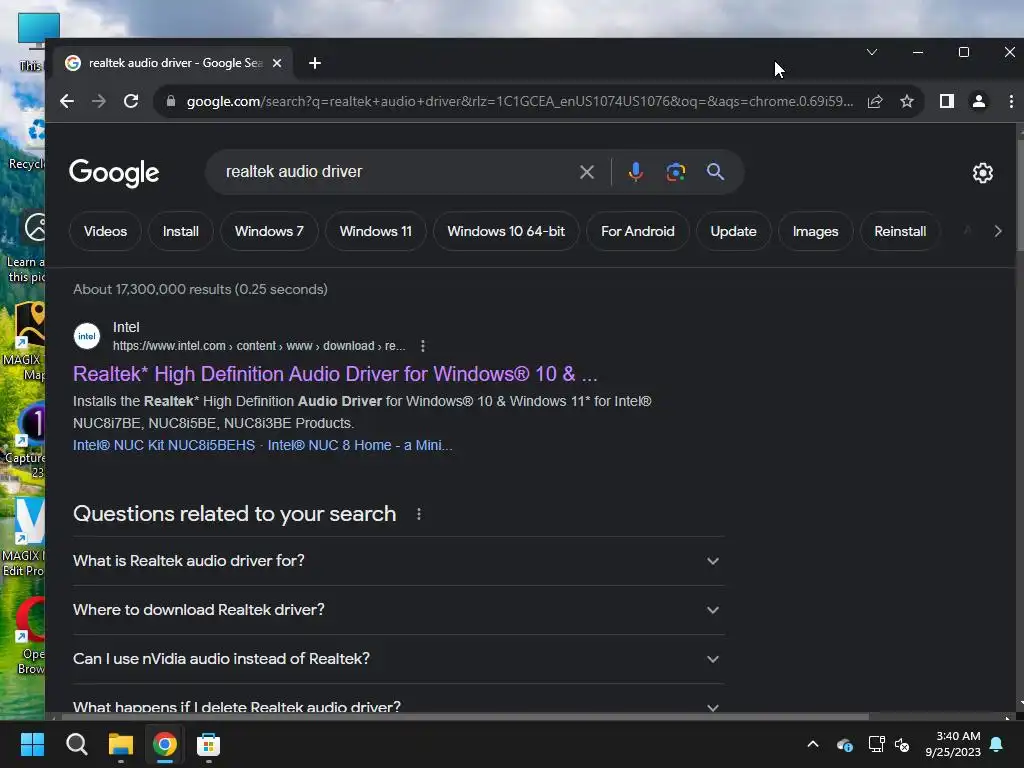The width and height of the screenshot is (1024, 768).
Task: Select the Update filter chip
Action: [733, 231]
